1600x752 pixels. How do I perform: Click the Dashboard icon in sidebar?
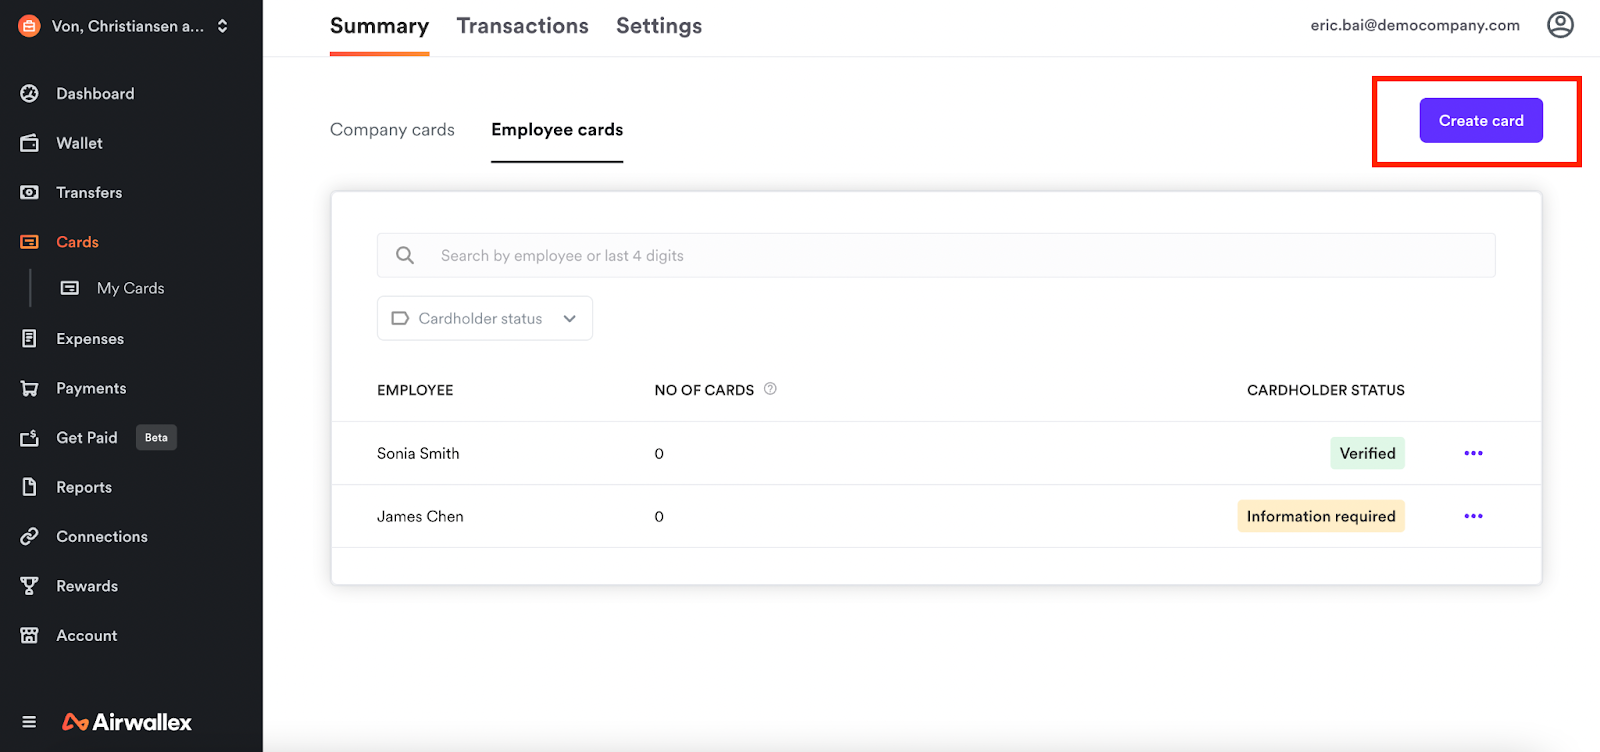coord(29,93)
